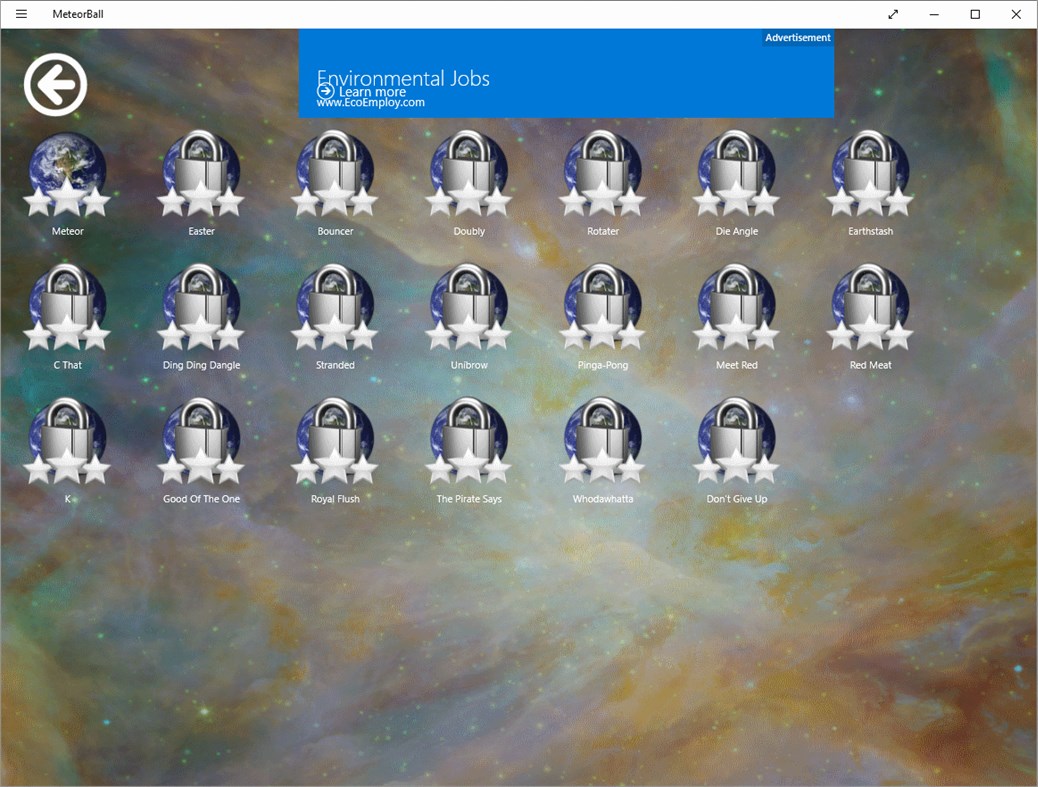Click the Earthstash level label
The width and height of the screenshot is (1038, 787).
coord(870,231)
